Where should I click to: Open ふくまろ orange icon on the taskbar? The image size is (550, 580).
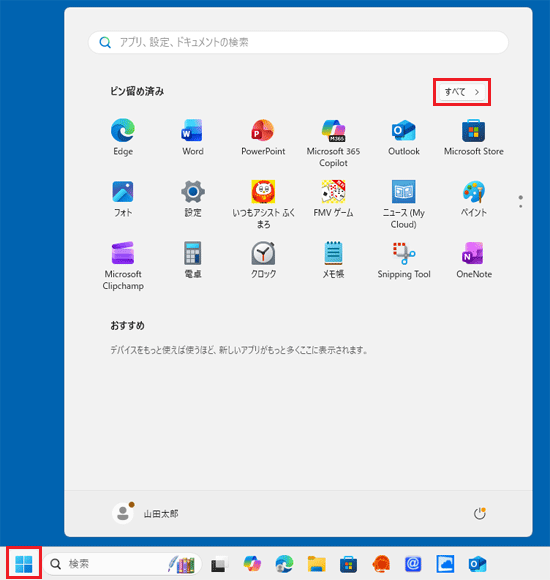(x=381, y=564)
